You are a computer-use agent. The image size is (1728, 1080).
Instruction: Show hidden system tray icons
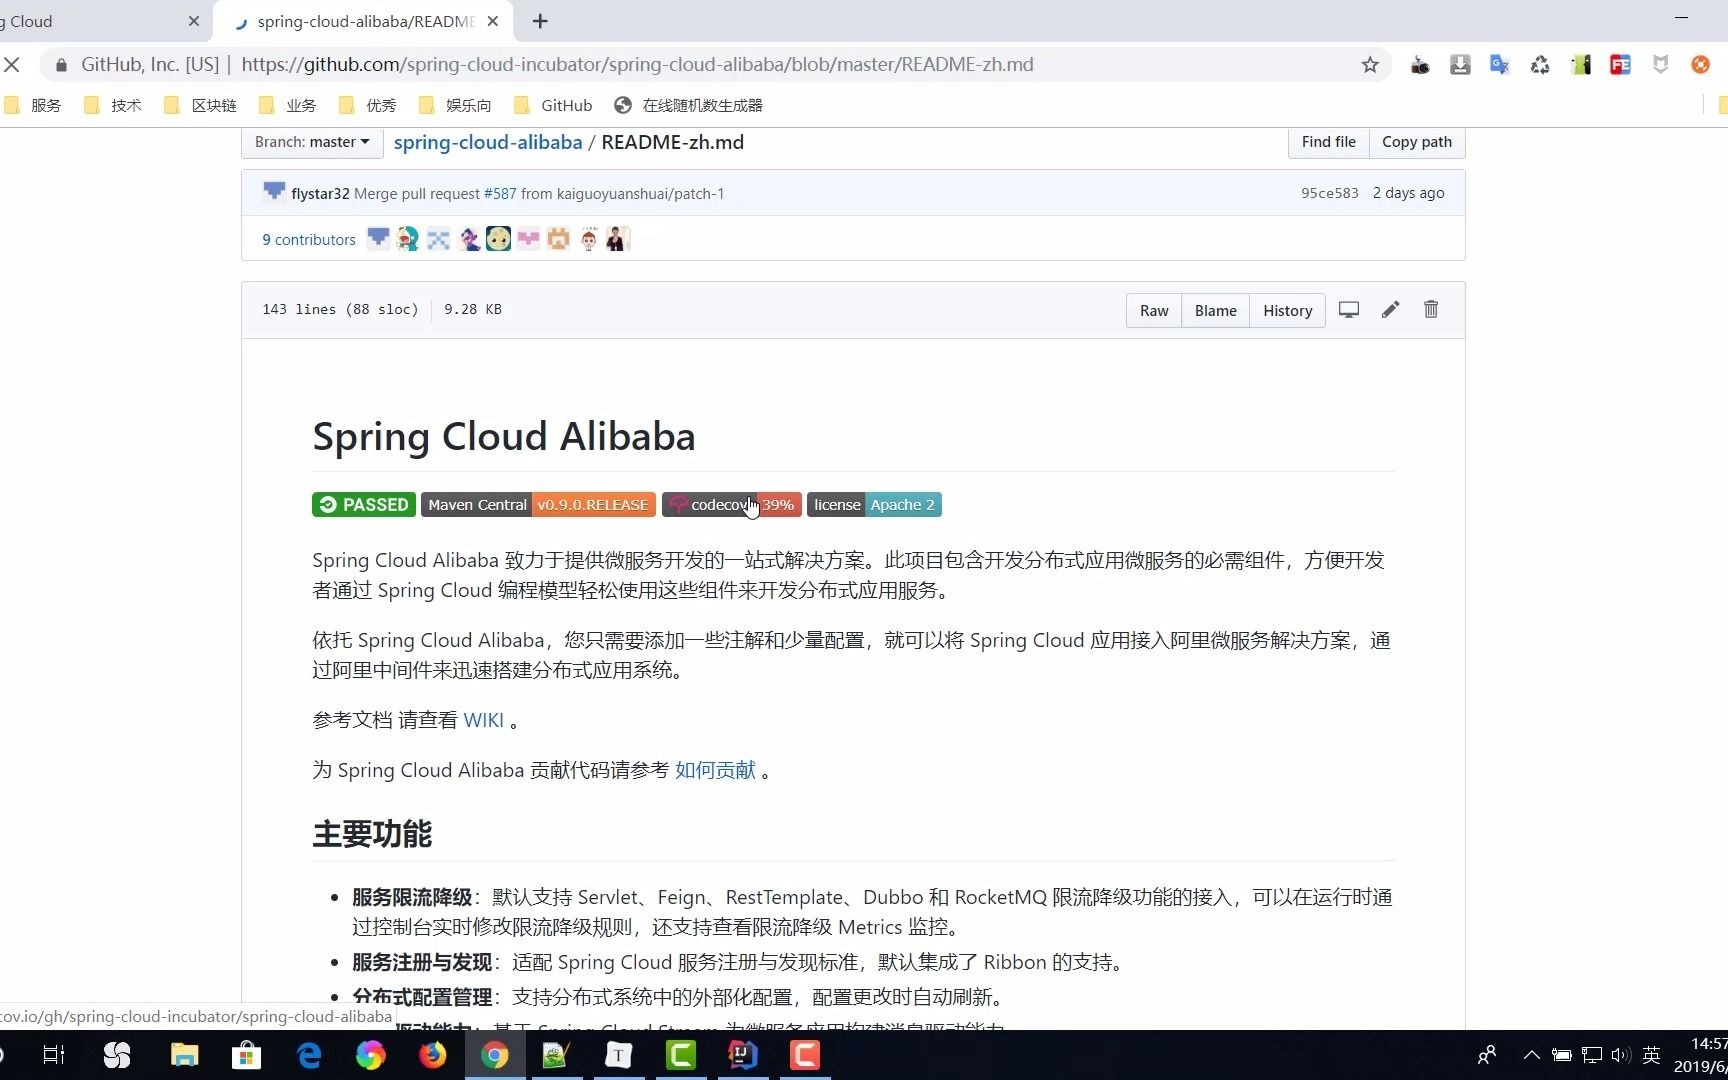[1531, 1055]
